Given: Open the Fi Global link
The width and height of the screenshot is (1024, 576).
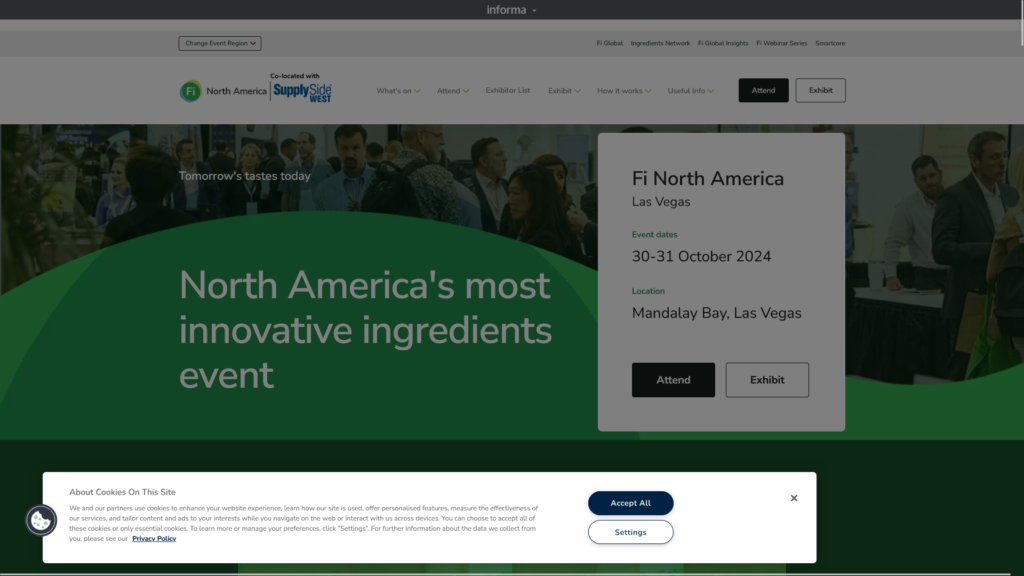Looking at the screenshot, I should pyautogui.click(x=609, y=43).
